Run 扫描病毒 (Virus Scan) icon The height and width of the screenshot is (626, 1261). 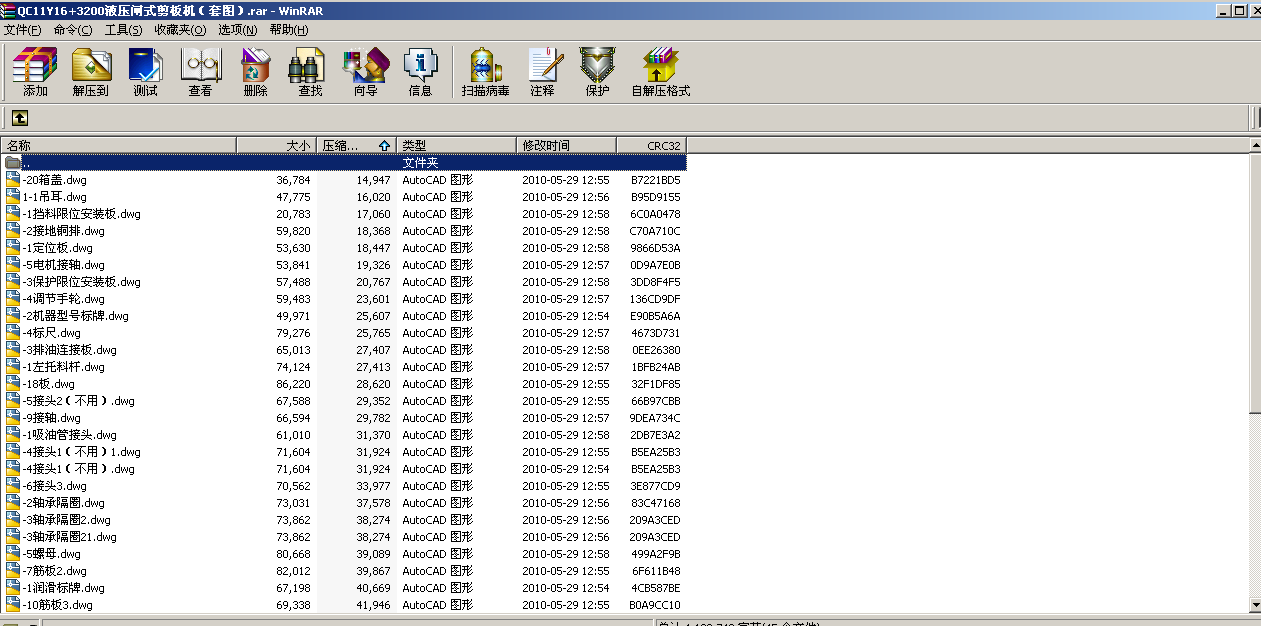click(486, 72)
